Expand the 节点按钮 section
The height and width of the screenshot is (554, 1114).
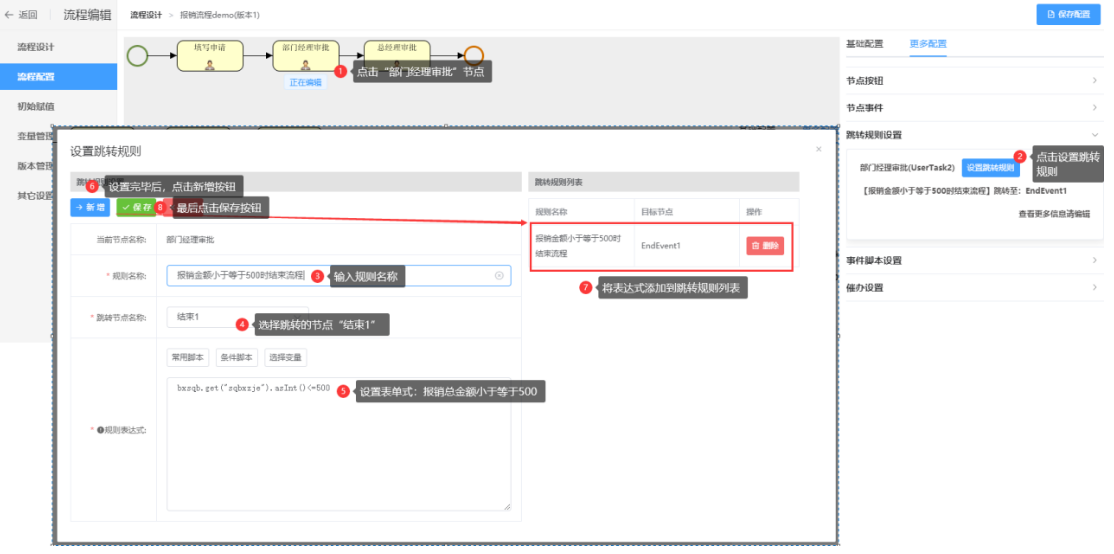tap(974, 81)
